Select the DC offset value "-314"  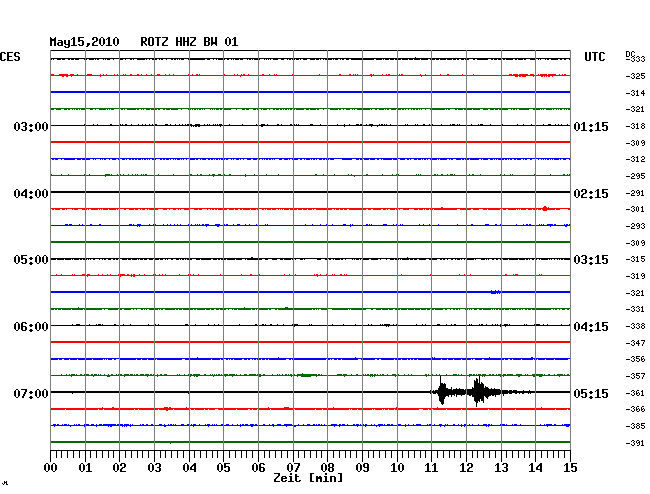635,93
